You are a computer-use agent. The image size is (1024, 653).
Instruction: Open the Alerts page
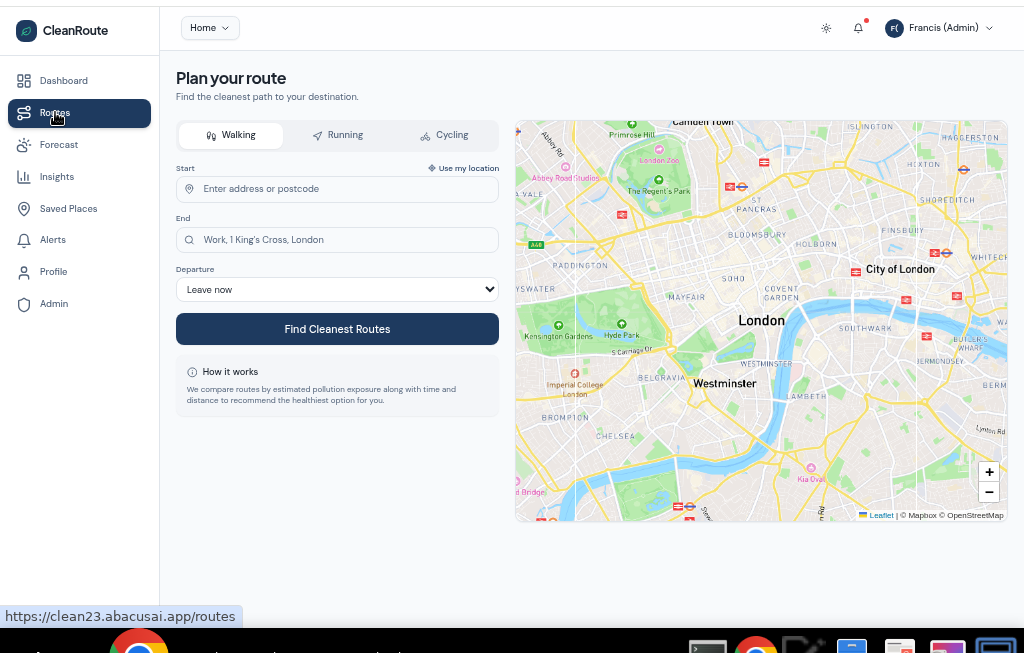79,240
